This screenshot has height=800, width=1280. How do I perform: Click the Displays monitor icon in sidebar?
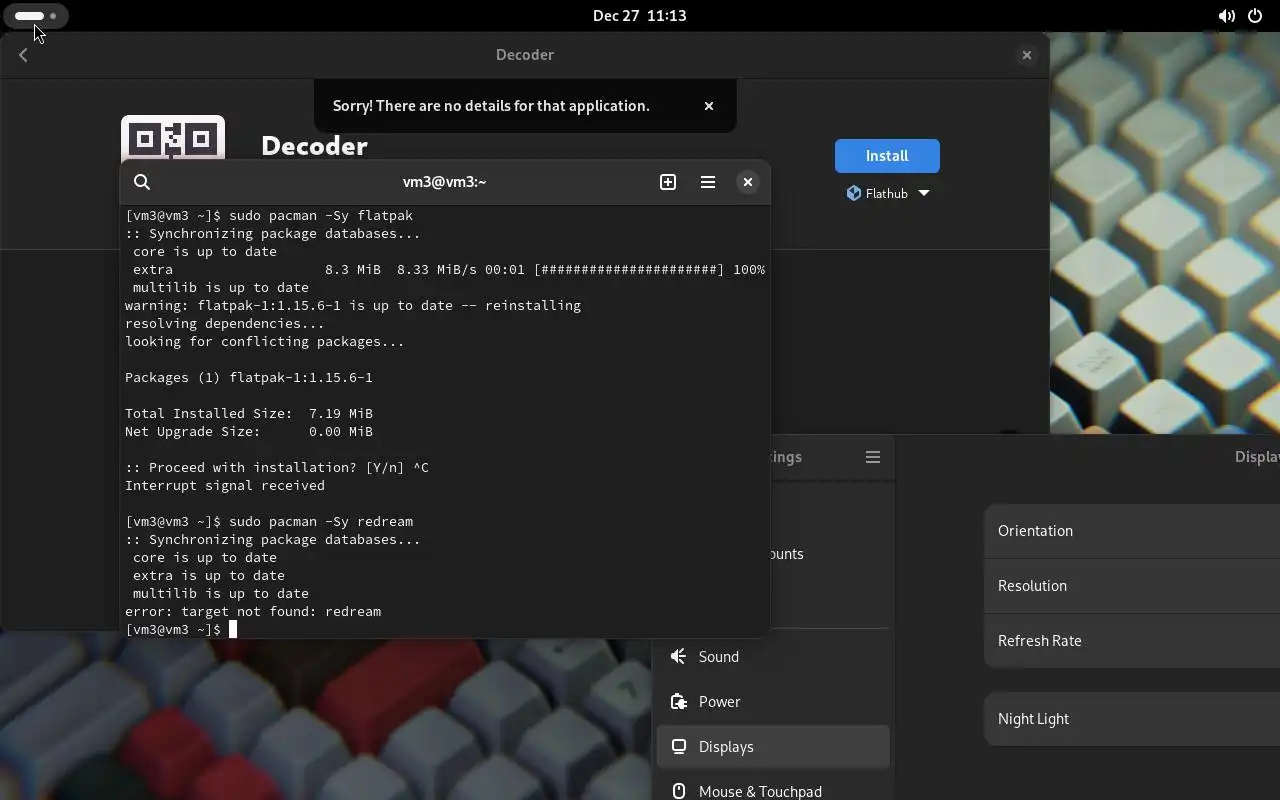pyautogui.click(x=679, y=747)
